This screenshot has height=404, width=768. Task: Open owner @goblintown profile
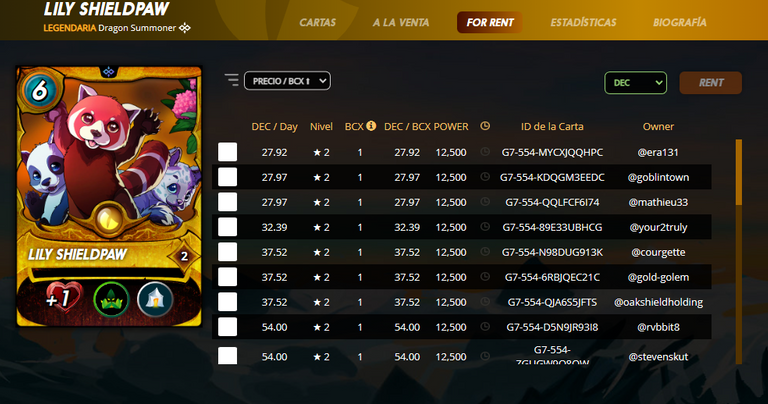tap(658, 177)
